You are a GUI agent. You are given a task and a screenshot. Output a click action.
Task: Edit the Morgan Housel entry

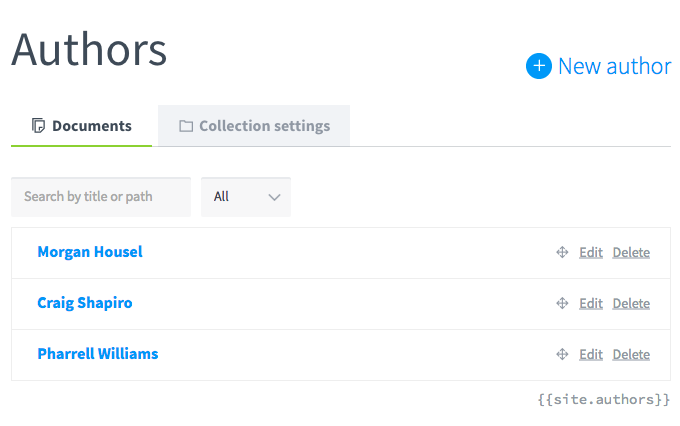[x=591, y=252]
